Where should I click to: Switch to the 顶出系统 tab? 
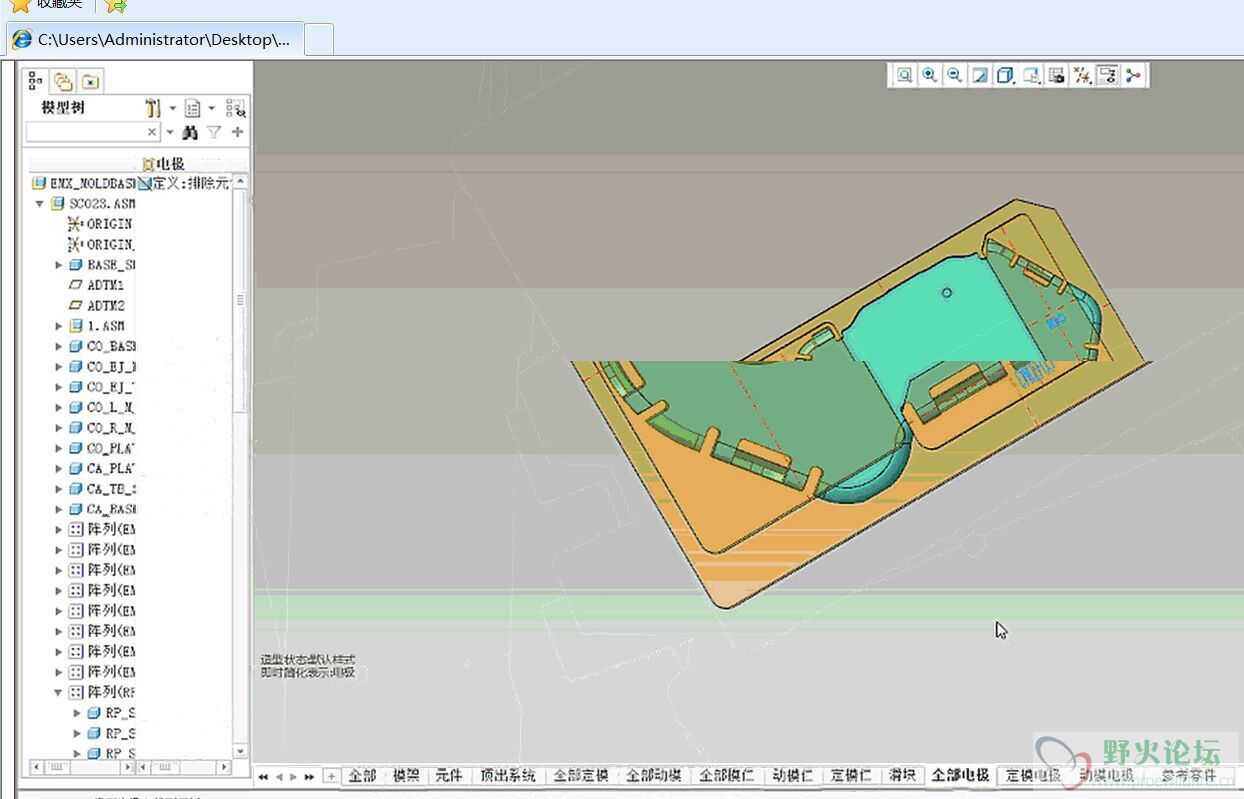click(x=508, y=776)
